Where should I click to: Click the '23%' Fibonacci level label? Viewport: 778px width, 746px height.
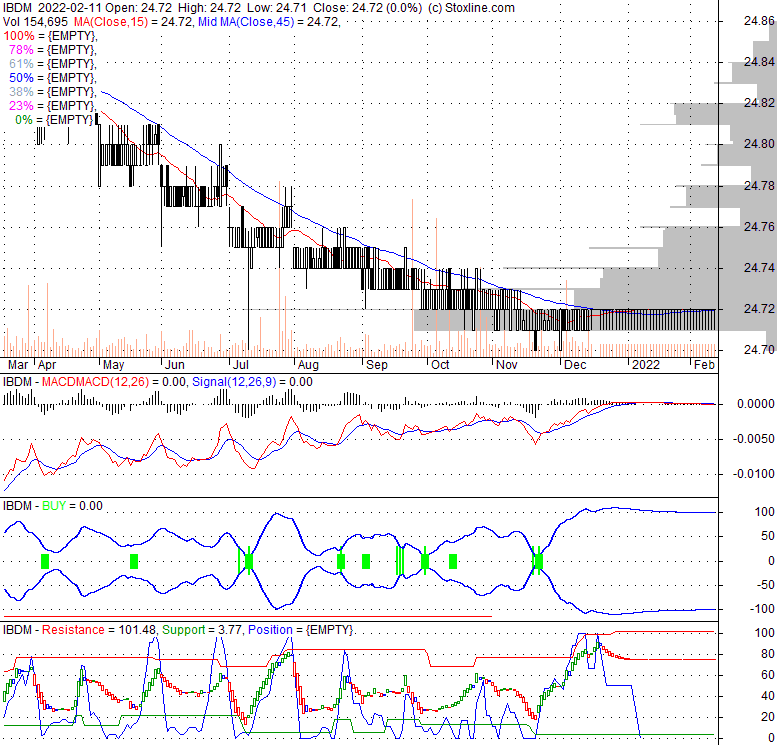coord(21,105)
